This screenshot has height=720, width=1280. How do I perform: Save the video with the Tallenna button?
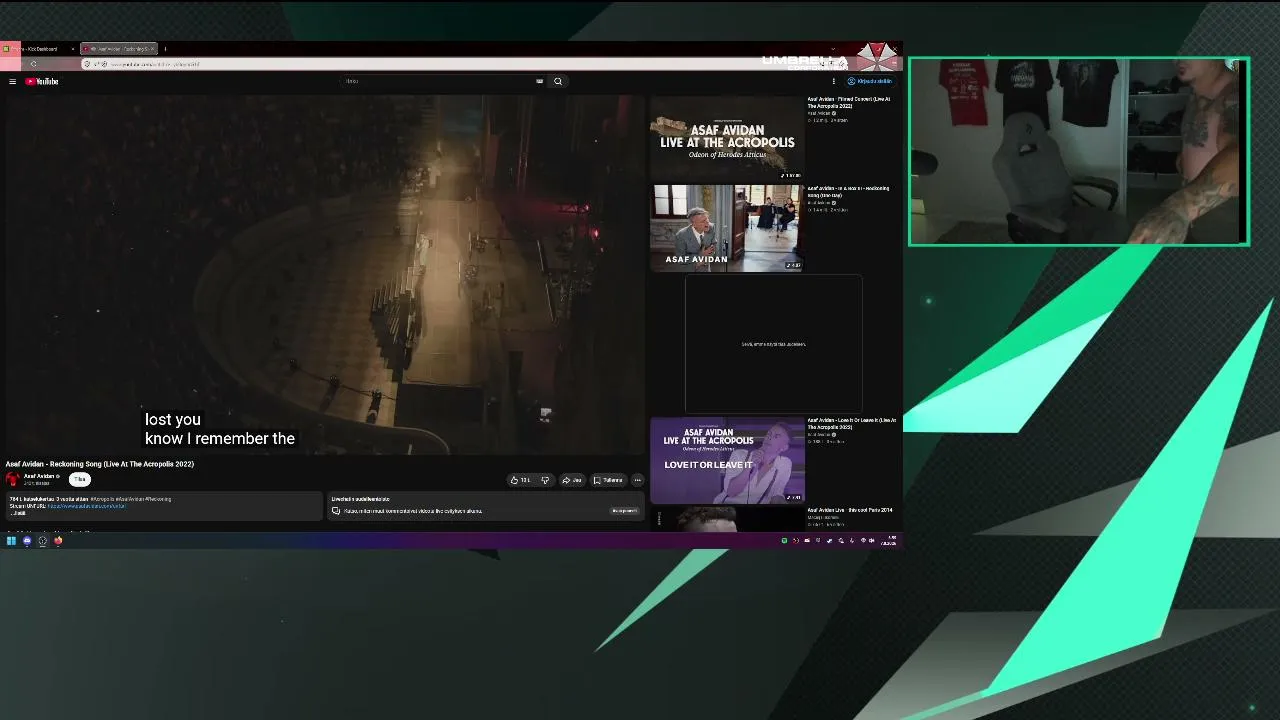(x=608, y=480)
